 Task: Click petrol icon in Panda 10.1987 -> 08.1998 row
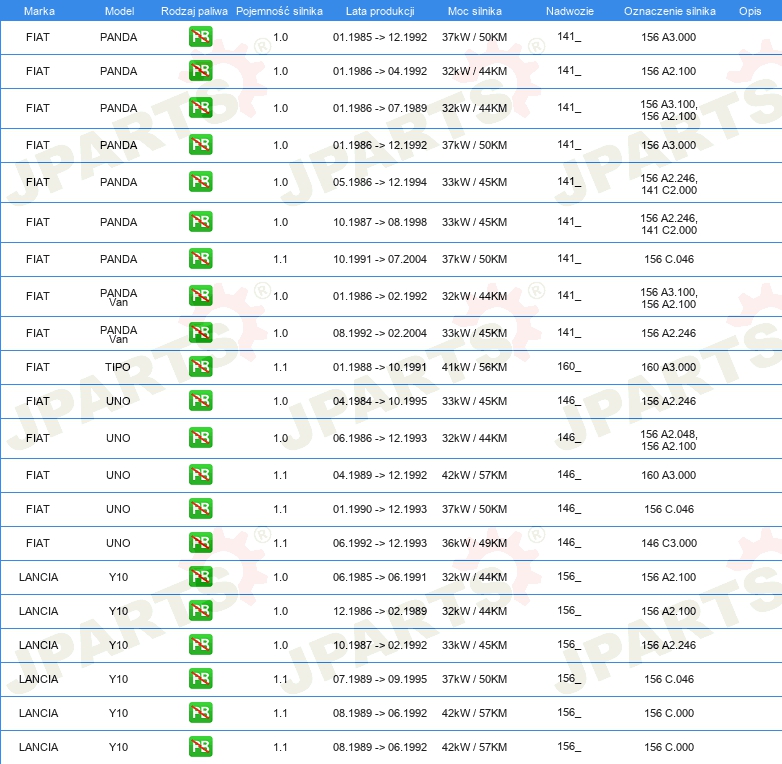click(200, 221)
